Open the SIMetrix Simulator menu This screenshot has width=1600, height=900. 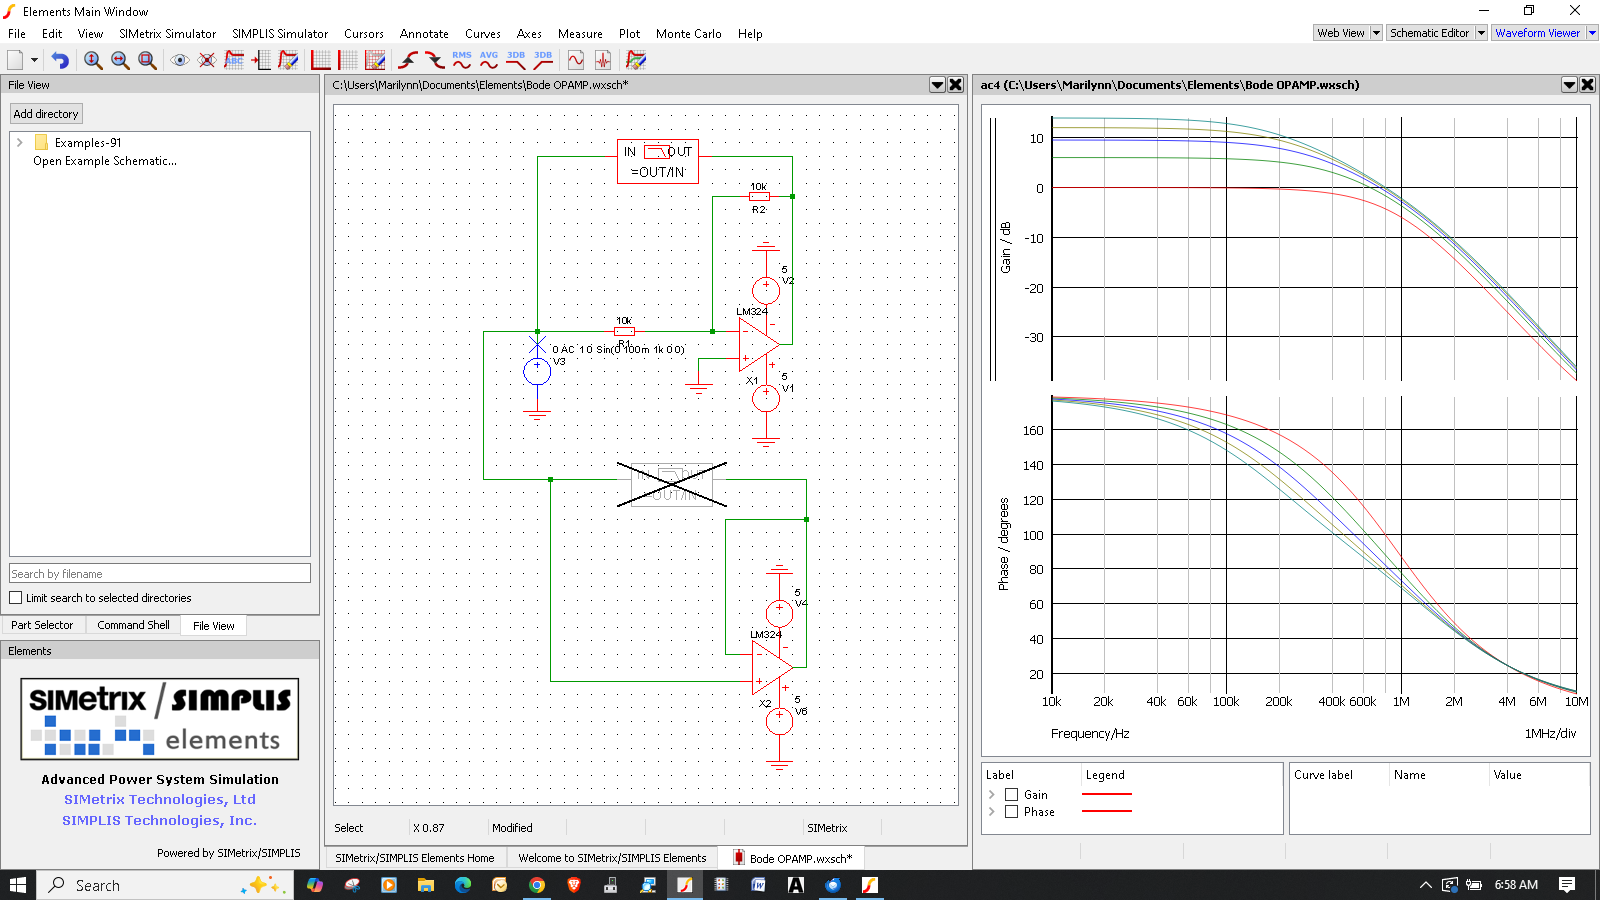167,34
